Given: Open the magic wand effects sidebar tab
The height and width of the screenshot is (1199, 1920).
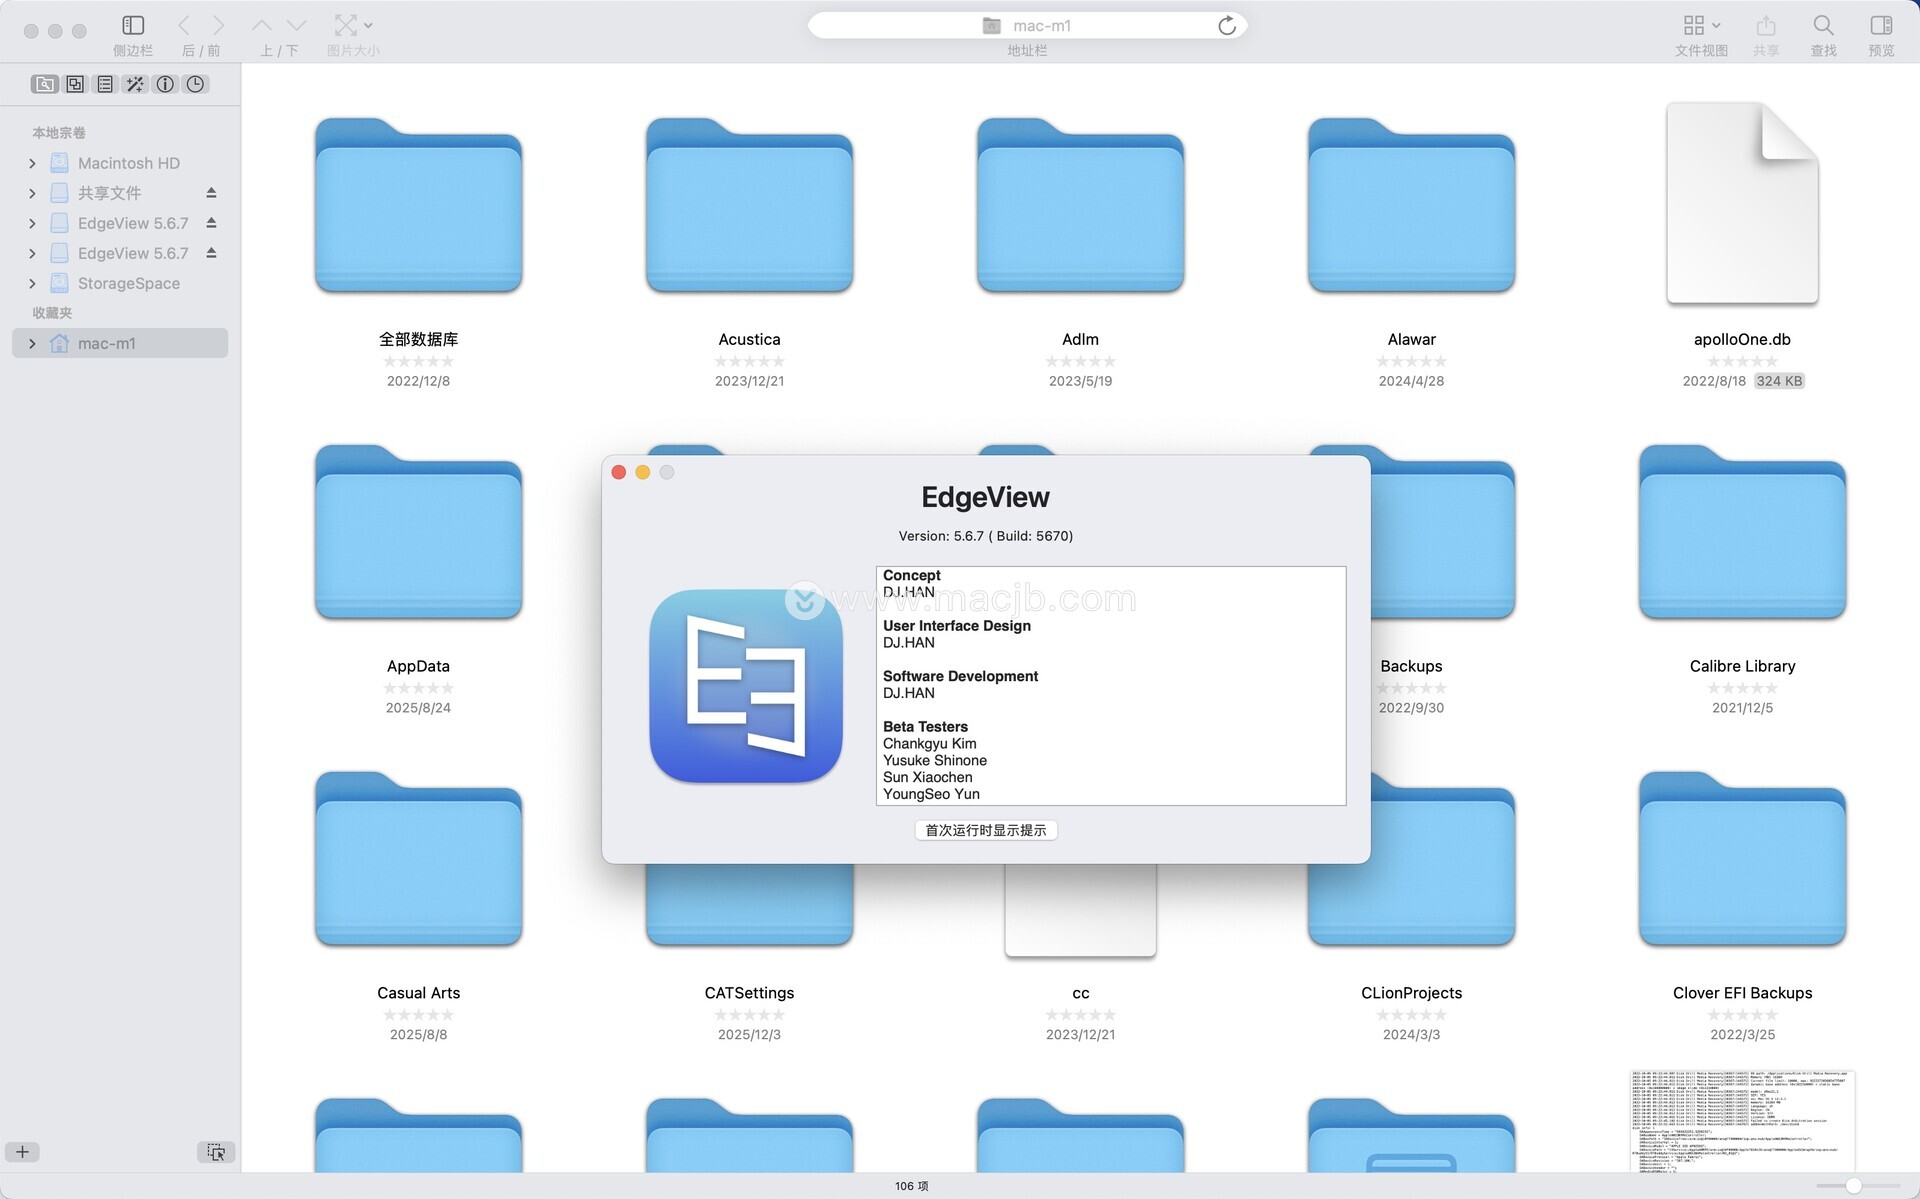Looking at the screenshot, I should 135,84.
